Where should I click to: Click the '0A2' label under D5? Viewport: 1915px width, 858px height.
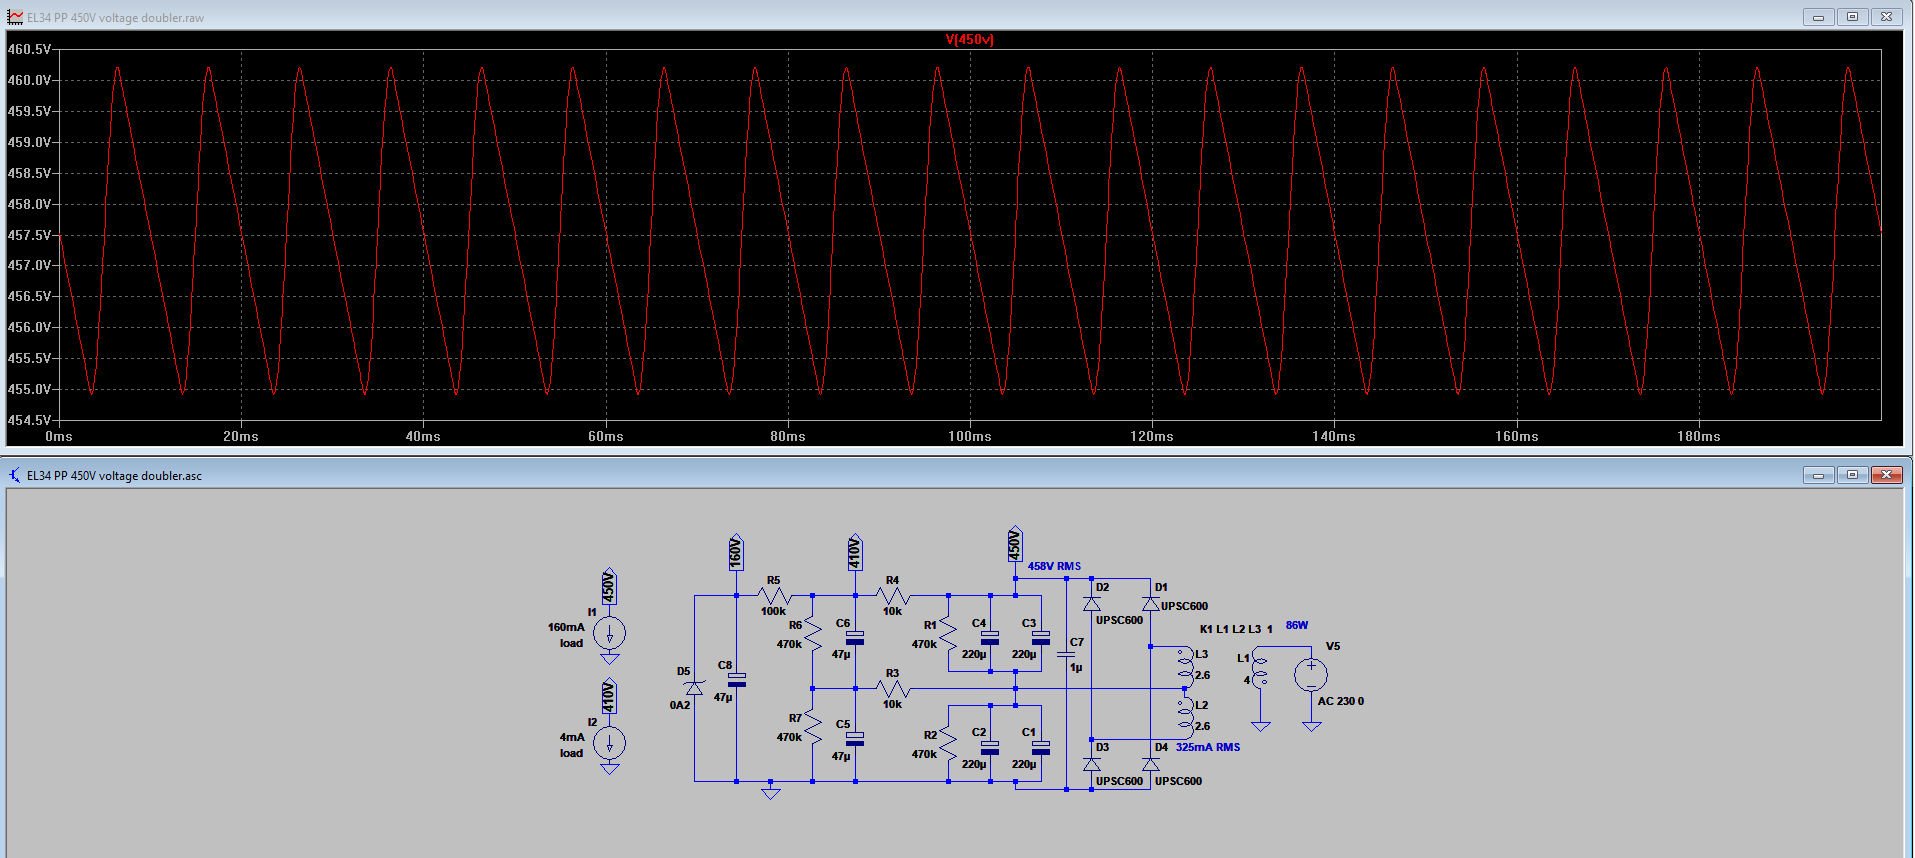coord(680,705)
